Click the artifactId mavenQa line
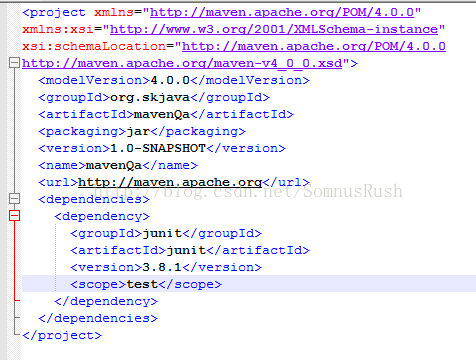The width and height of the screenshot is (476, 360). pyautogui.click(x=166, y=114)
